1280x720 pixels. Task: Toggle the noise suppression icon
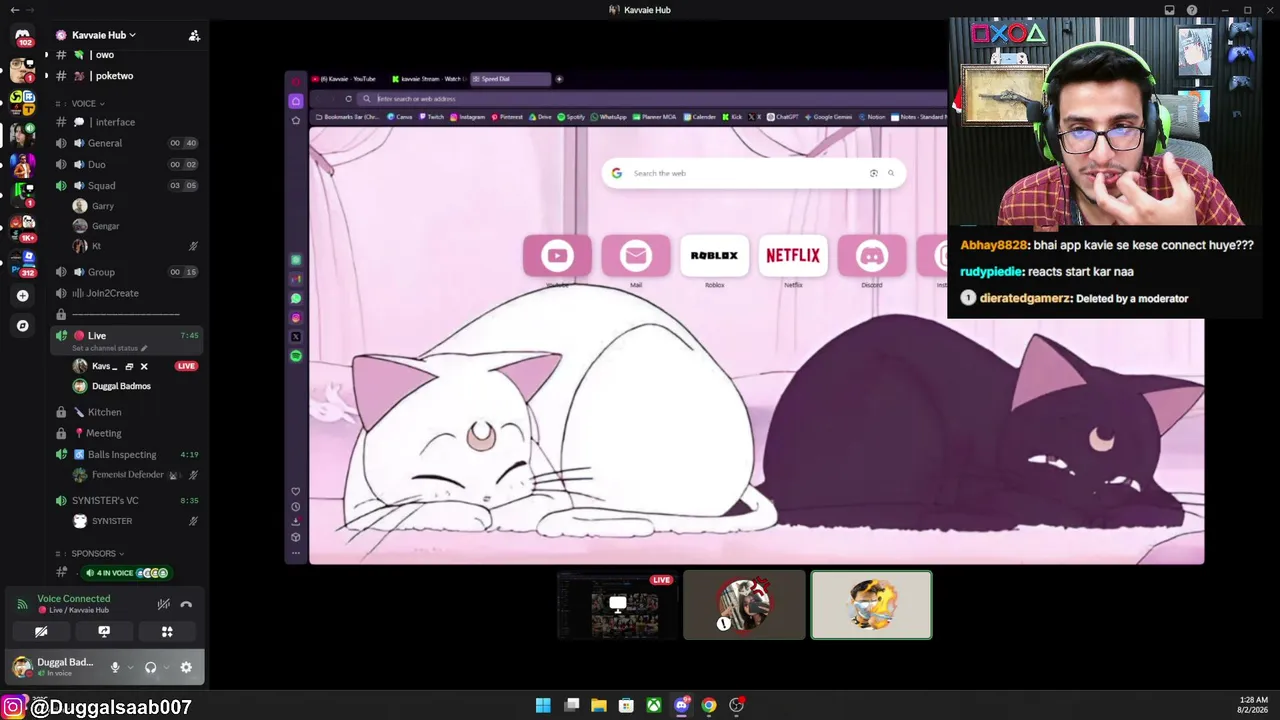pyautogui.click(x=163, y=604)
